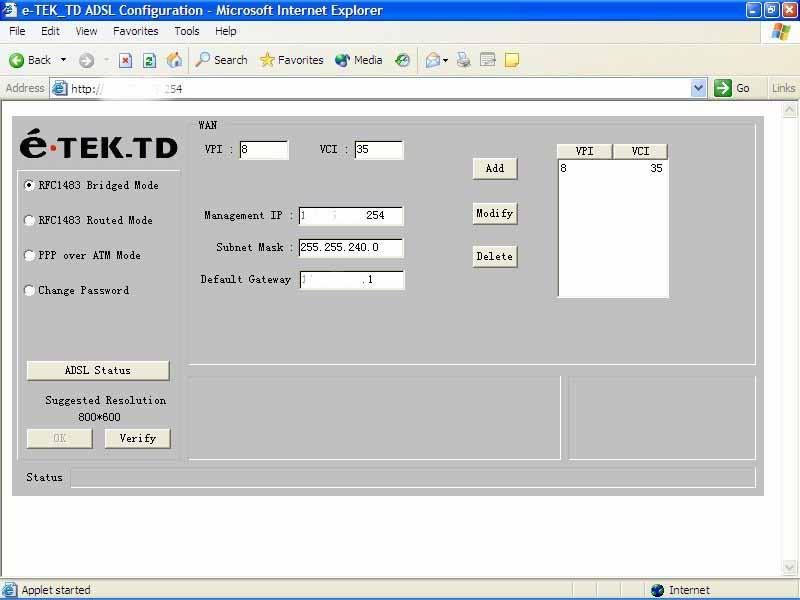Print the page with the printer icon
Image resolution: width=800 pixels, height=600 pixels.
(464, 60)
